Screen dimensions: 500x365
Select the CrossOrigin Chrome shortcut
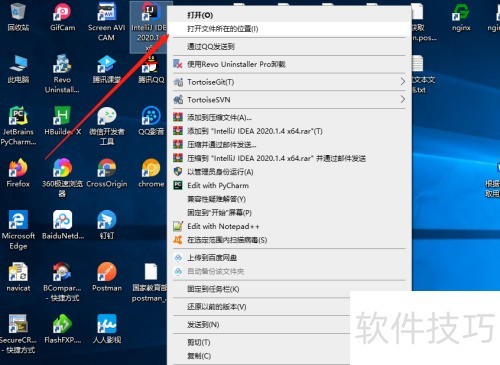click(x=107, y=173)
